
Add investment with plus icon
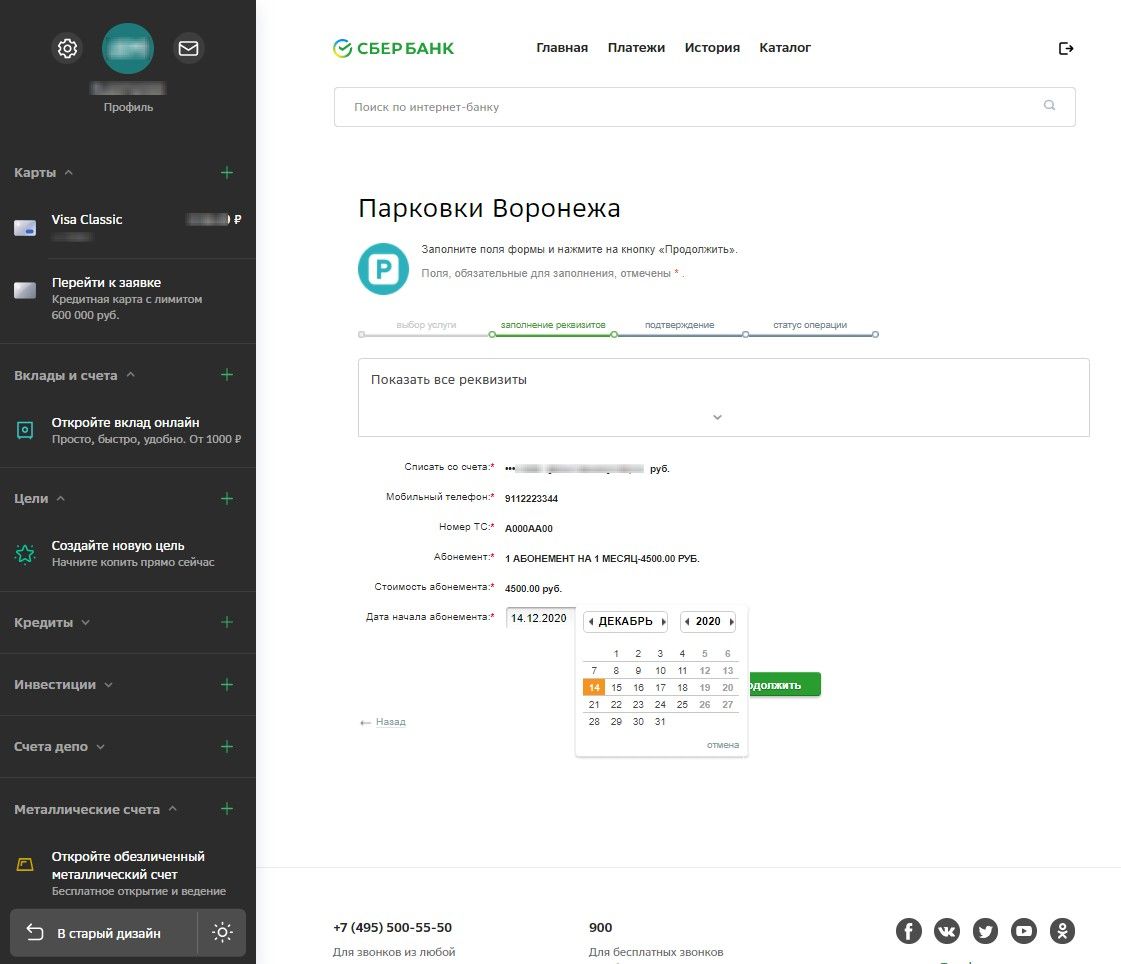click(x=227, y=684)
